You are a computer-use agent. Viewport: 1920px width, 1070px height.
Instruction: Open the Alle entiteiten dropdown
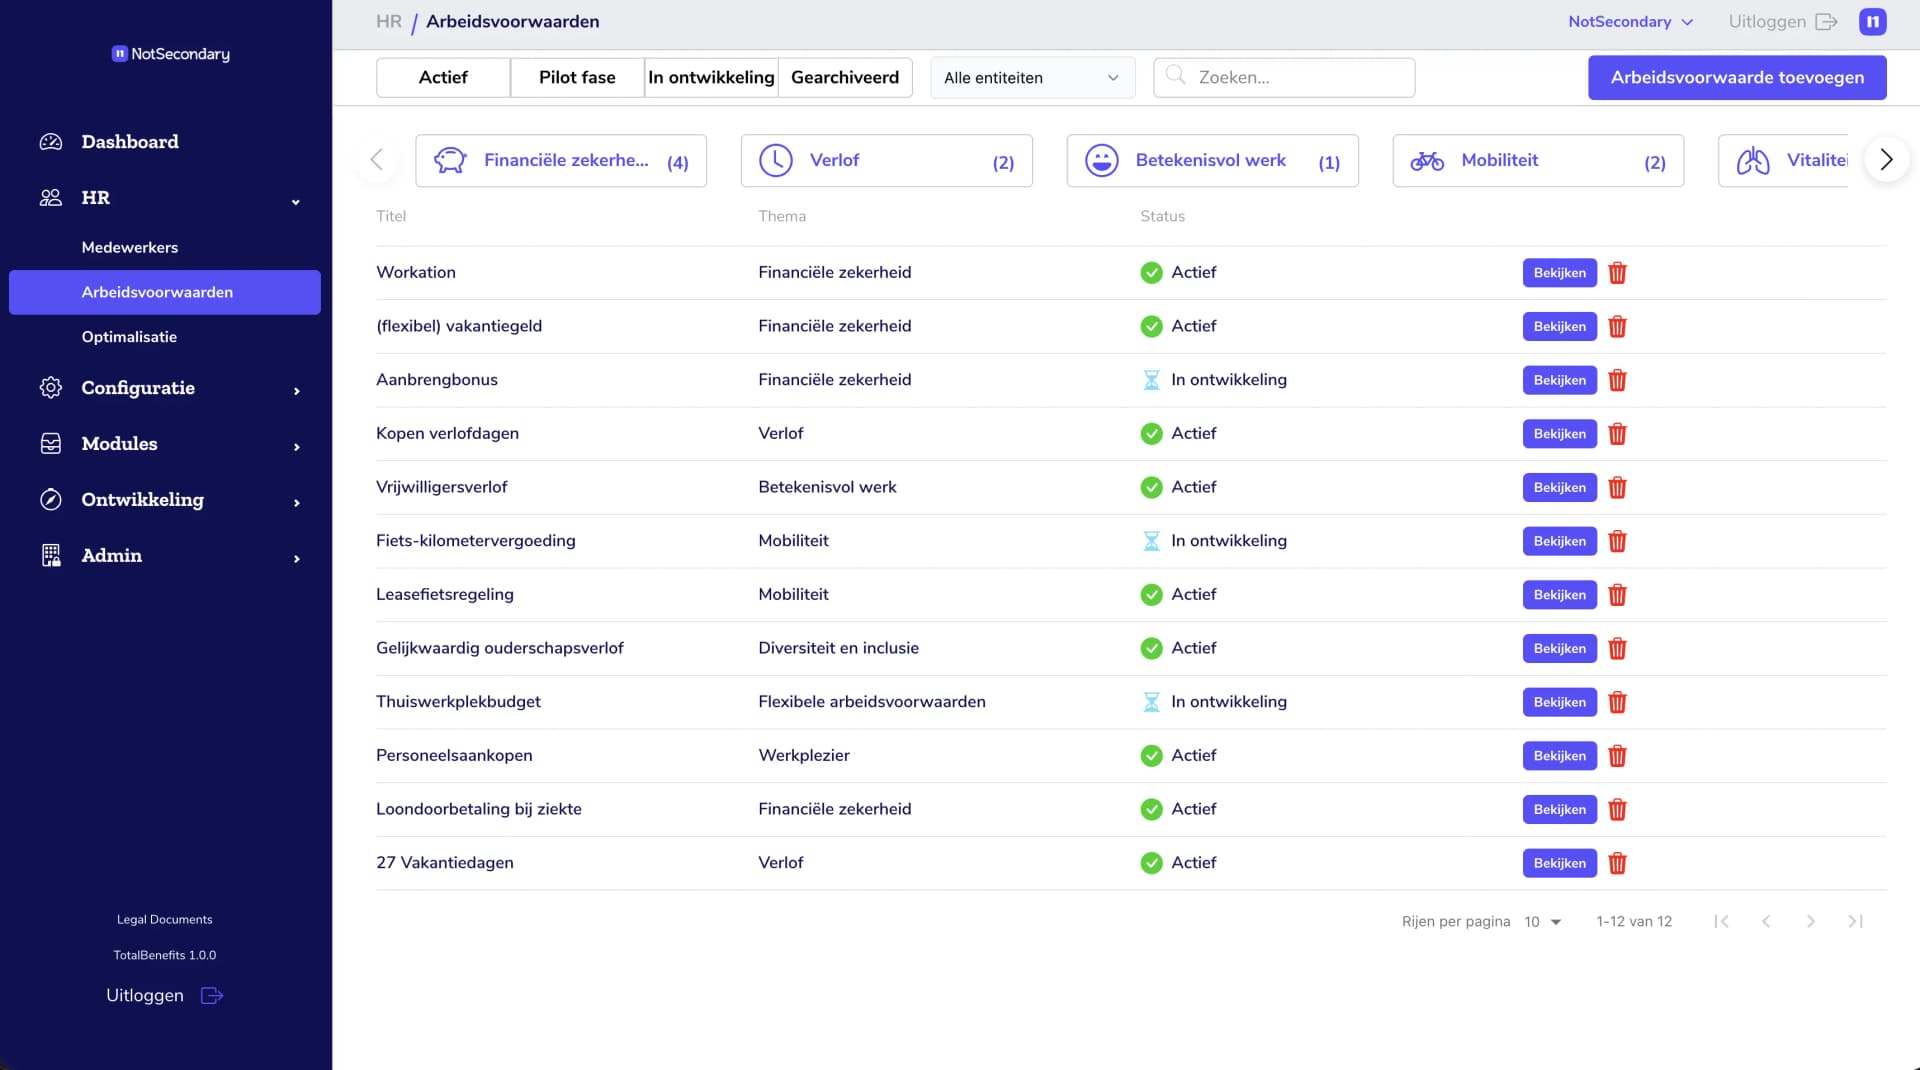coord(1032,77)
